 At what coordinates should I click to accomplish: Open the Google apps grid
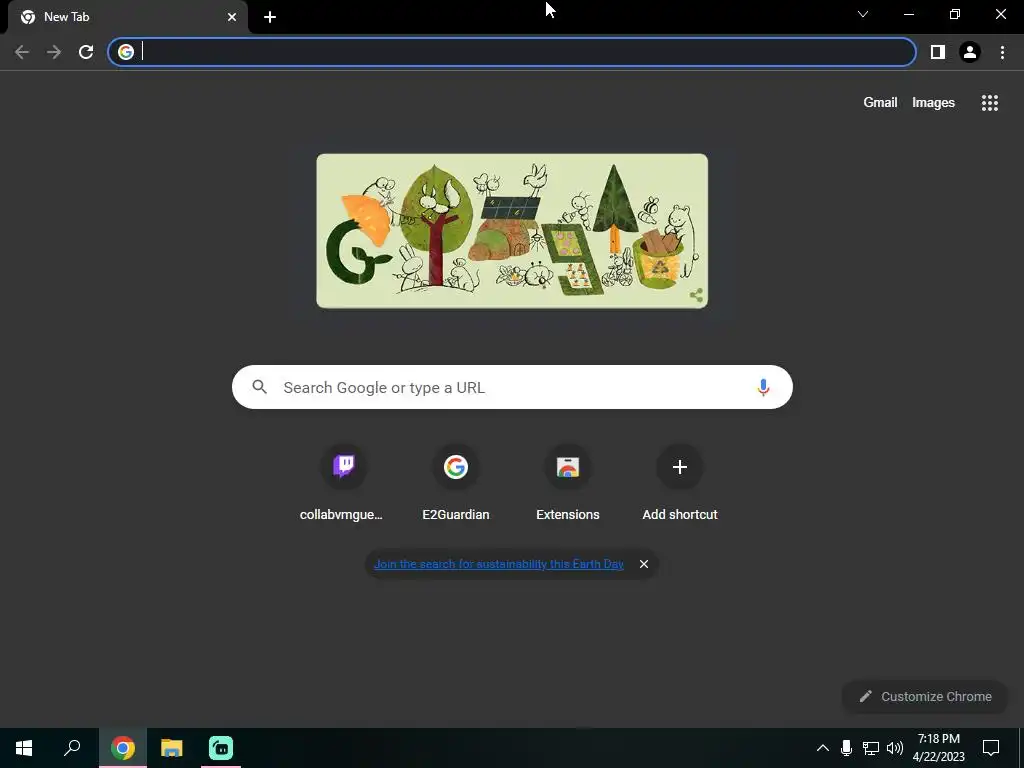click(x=989, y=103)
